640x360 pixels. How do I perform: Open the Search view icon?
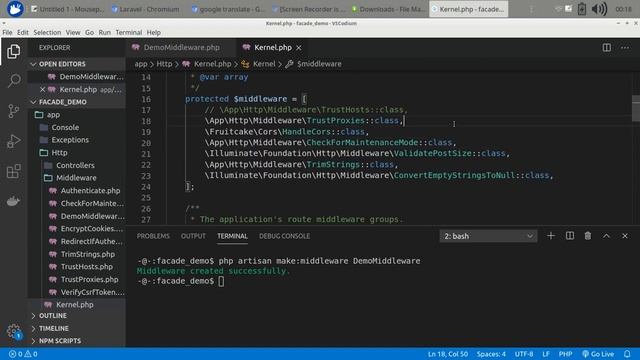pyautogui.click(x=13, y=81)
